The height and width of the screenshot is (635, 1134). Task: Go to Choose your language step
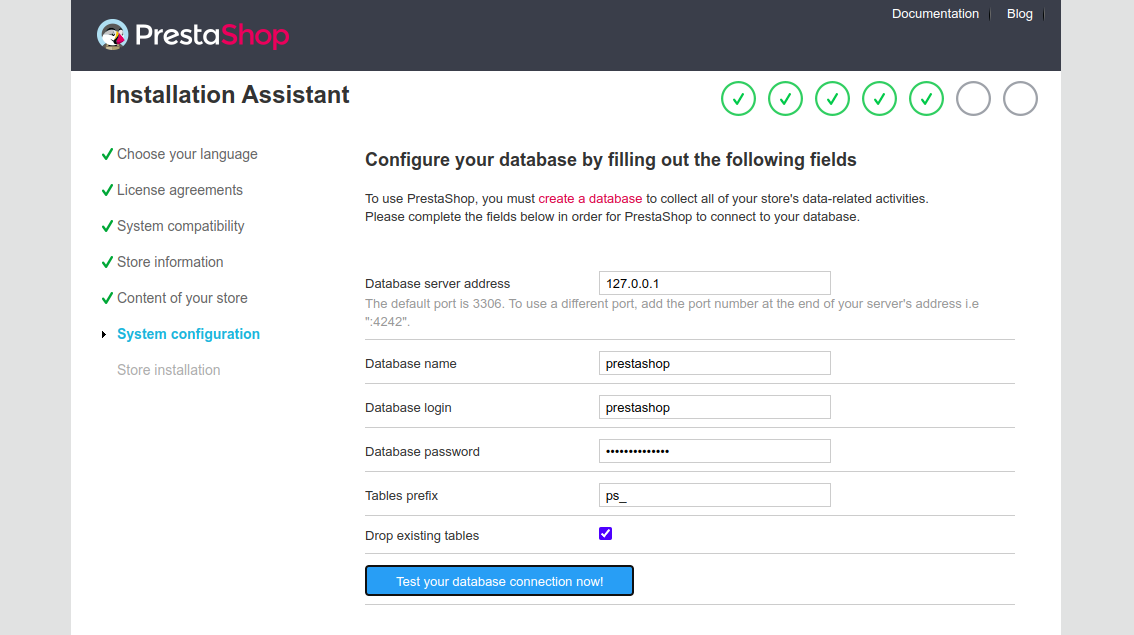pos(187,154)
